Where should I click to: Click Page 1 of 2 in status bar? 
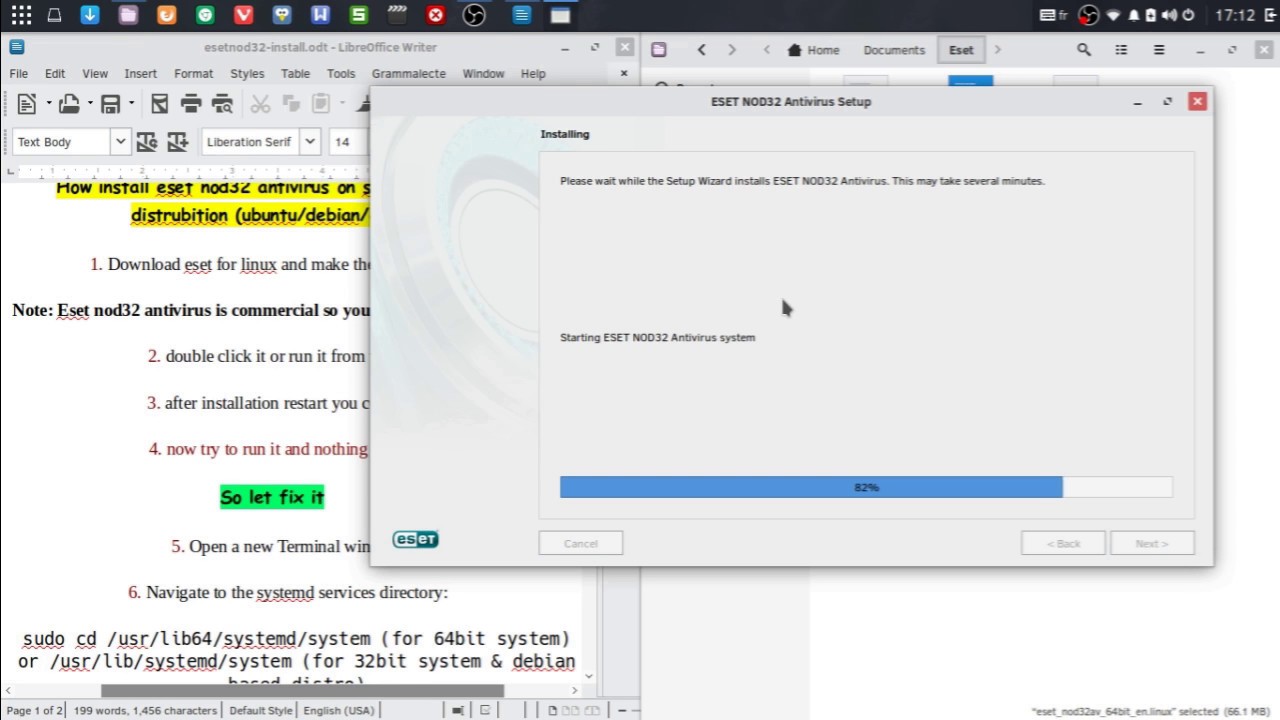click(34, 710)
